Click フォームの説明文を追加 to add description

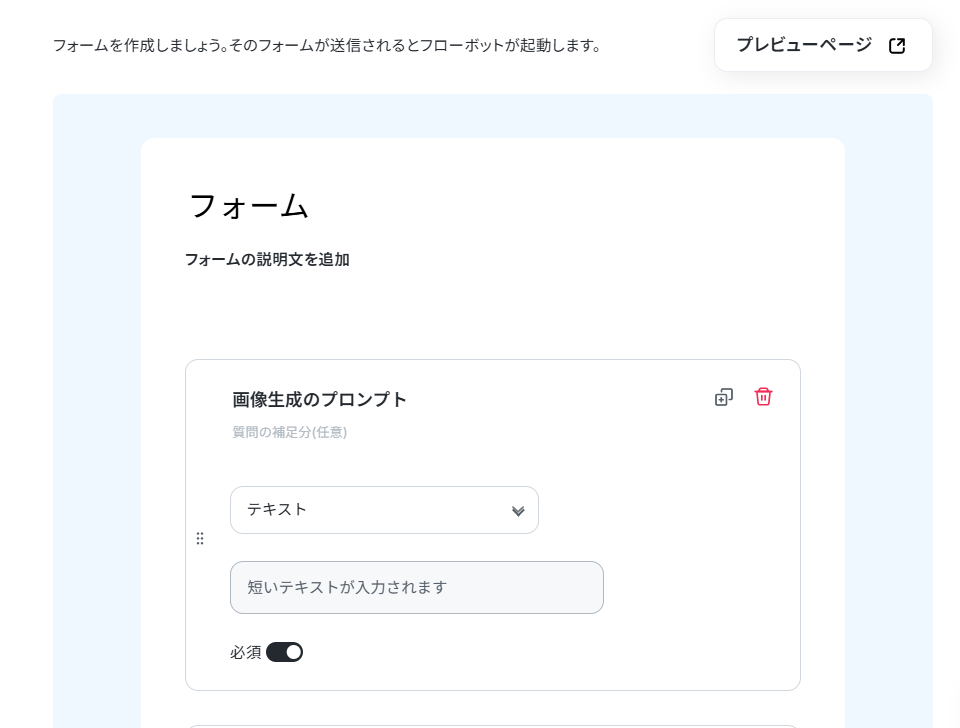267,260
